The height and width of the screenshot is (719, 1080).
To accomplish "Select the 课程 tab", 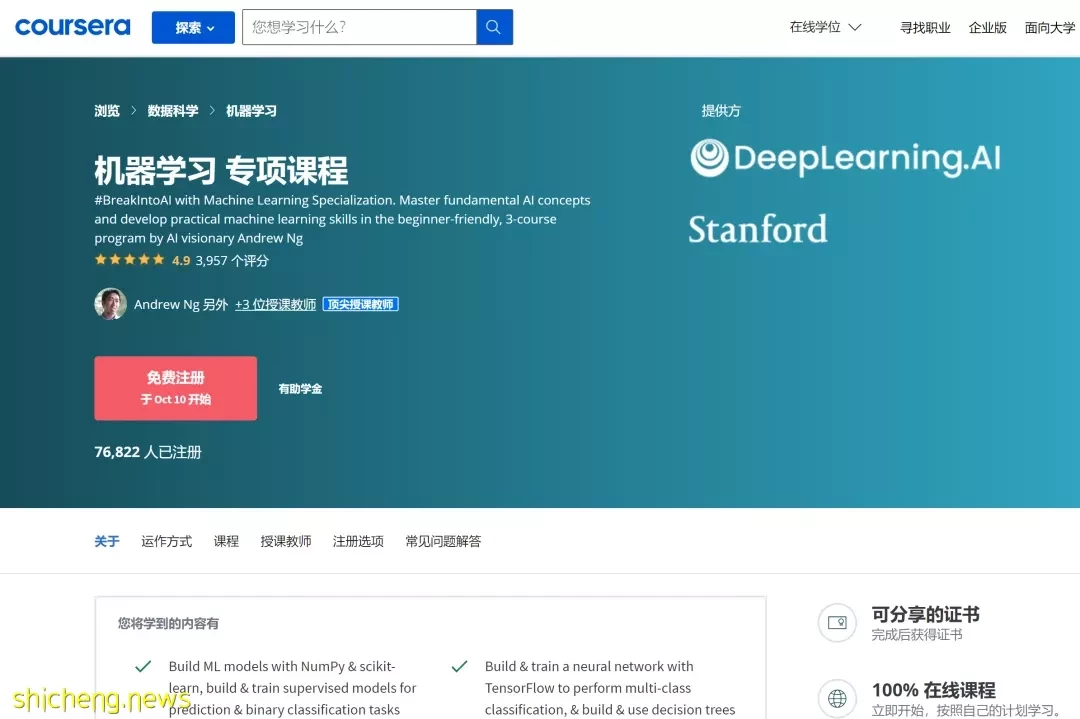I will tap(226, 541).
